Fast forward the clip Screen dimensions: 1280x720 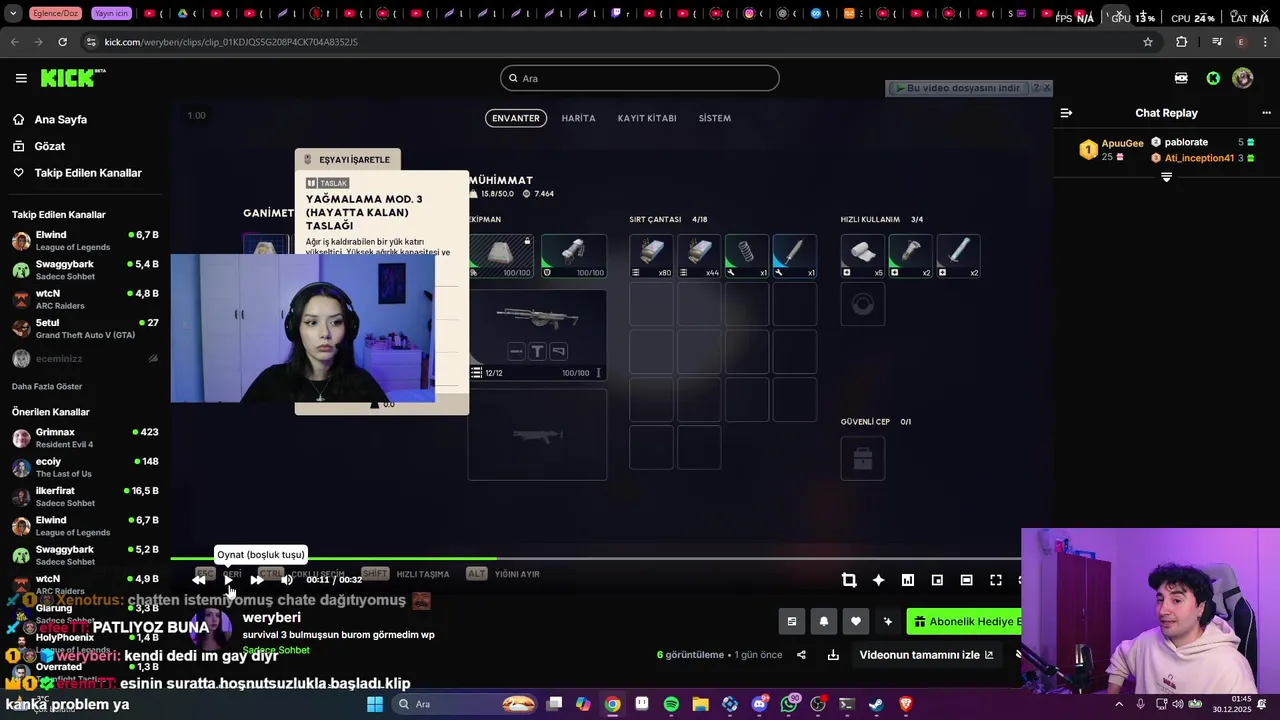pos(257,580)
